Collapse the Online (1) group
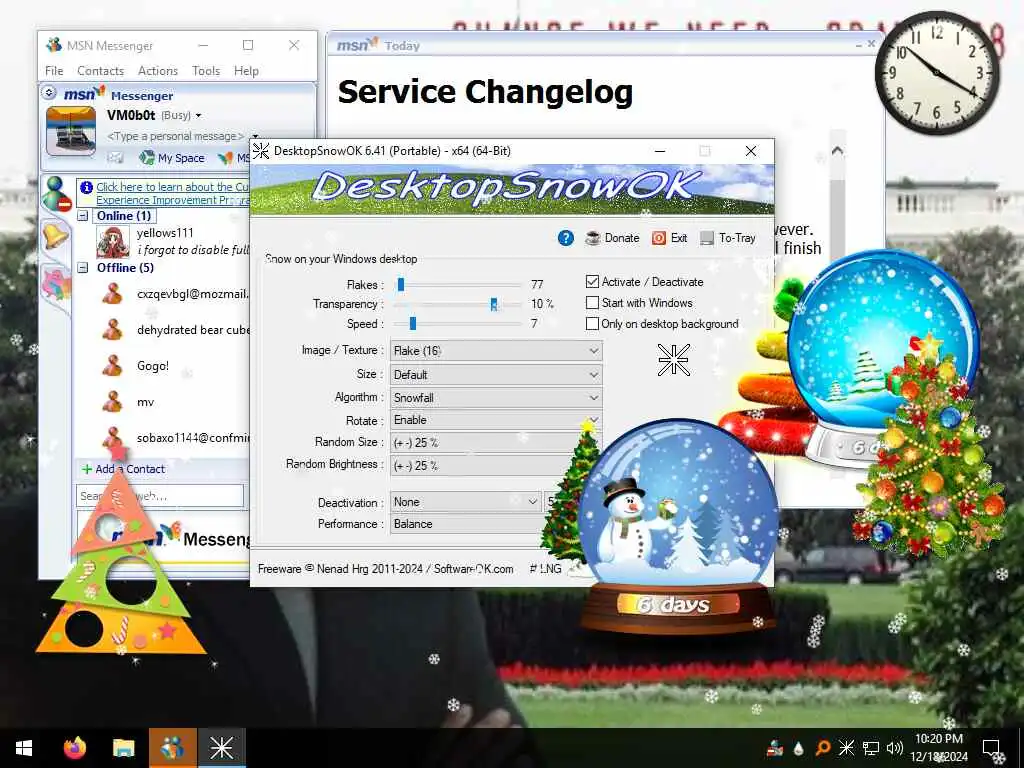The width and height of the screenshot is (1024, 768). (83, 216)
